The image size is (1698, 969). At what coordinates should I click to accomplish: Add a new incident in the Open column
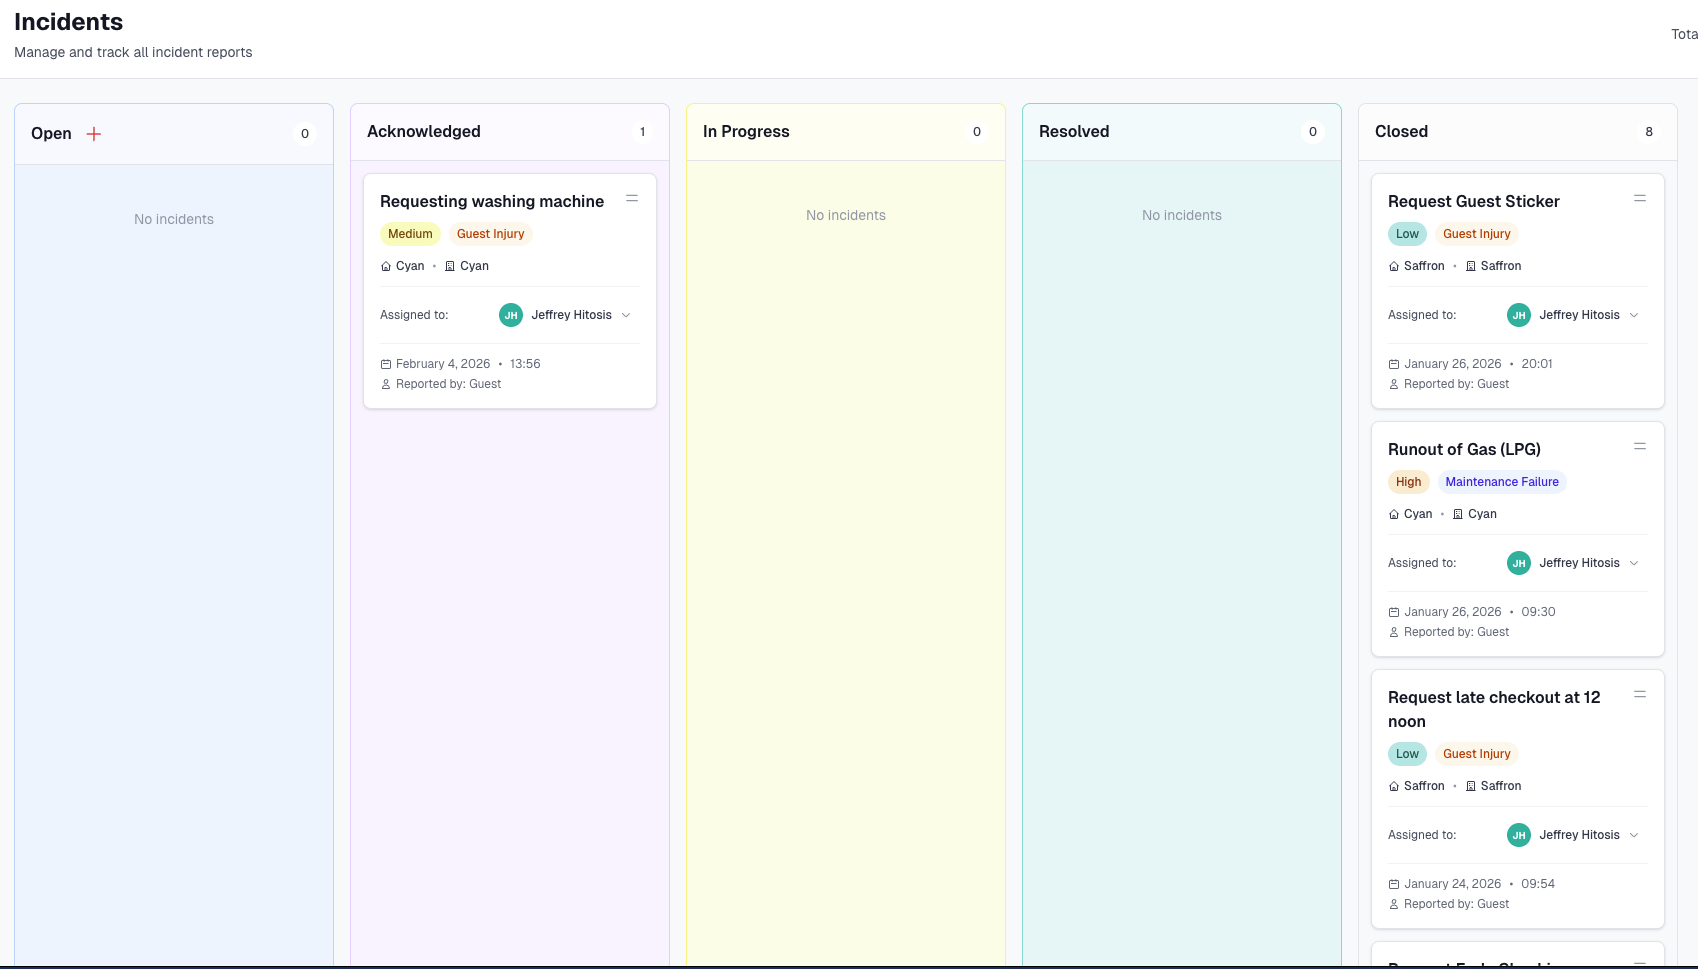pyautogui.click(x=94, y=133)
